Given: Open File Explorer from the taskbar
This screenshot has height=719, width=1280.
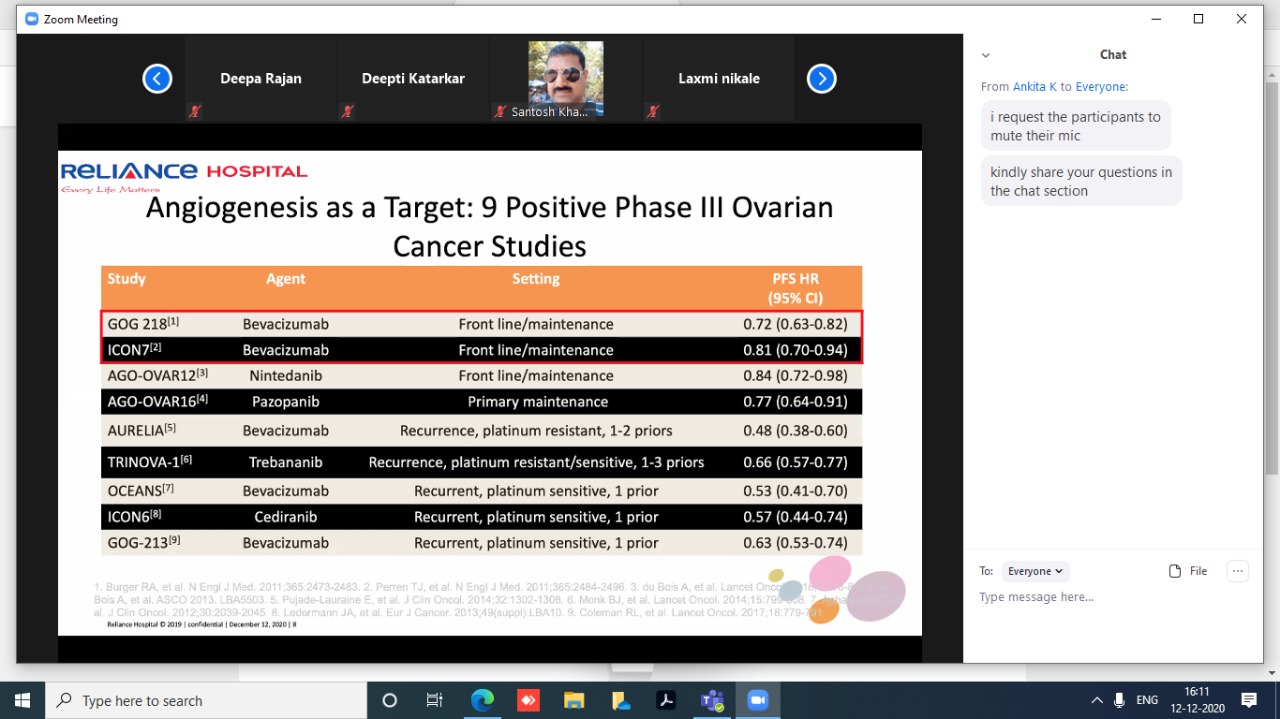Looking at the screenshot, I should [574, 700].
